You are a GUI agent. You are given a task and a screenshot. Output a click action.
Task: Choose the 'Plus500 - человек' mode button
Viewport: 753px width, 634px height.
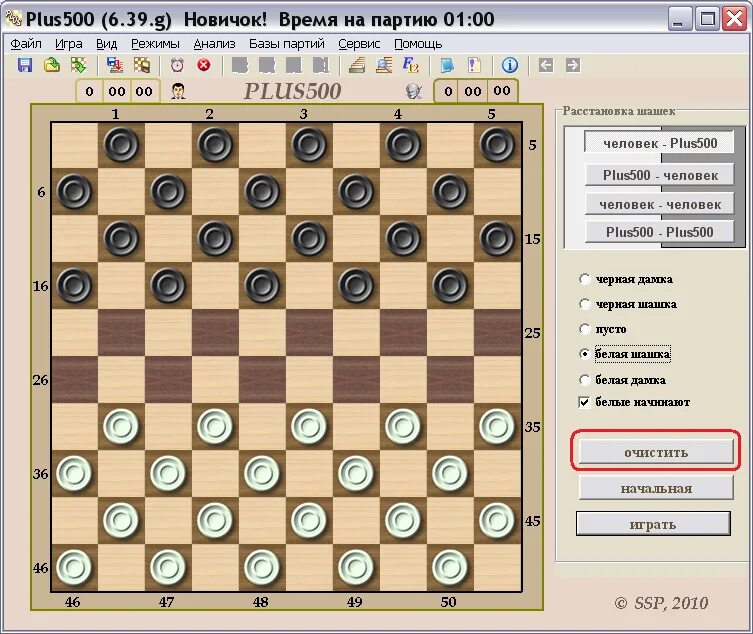coord(659,175)
